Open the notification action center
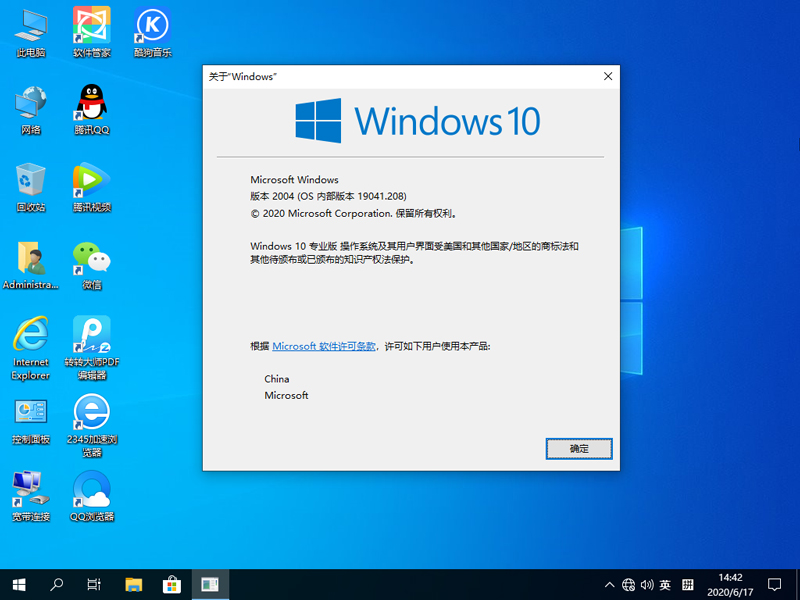The image size is (800, 600). click(774, 585)
